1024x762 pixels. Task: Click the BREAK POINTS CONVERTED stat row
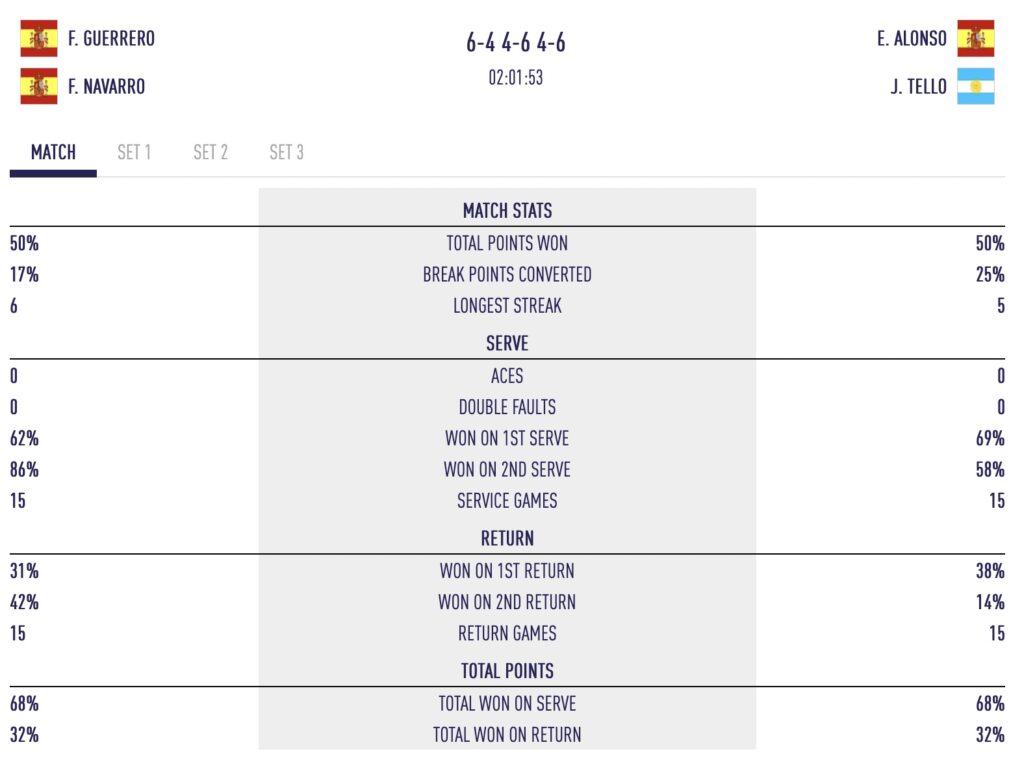(x=507, y=274)
